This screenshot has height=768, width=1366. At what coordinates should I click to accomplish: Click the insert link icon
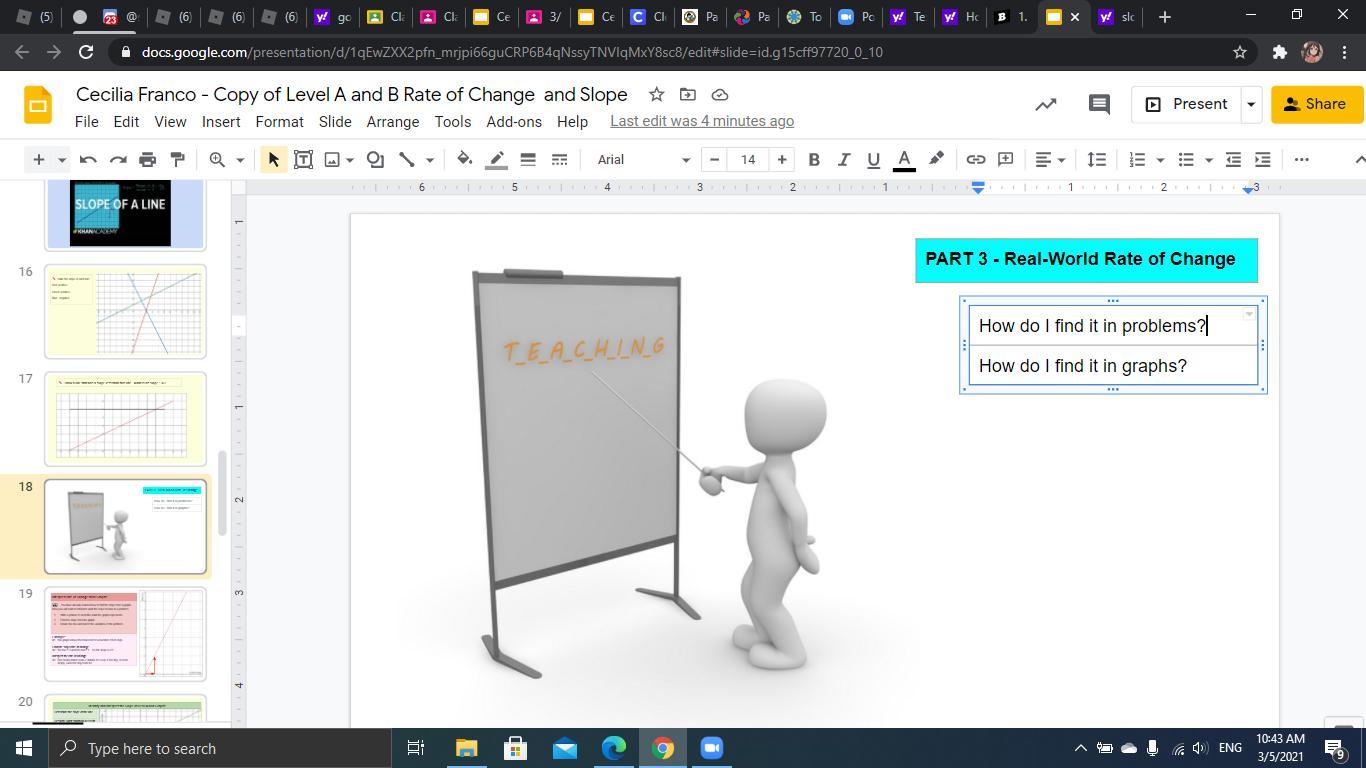[x=975, y=160]
